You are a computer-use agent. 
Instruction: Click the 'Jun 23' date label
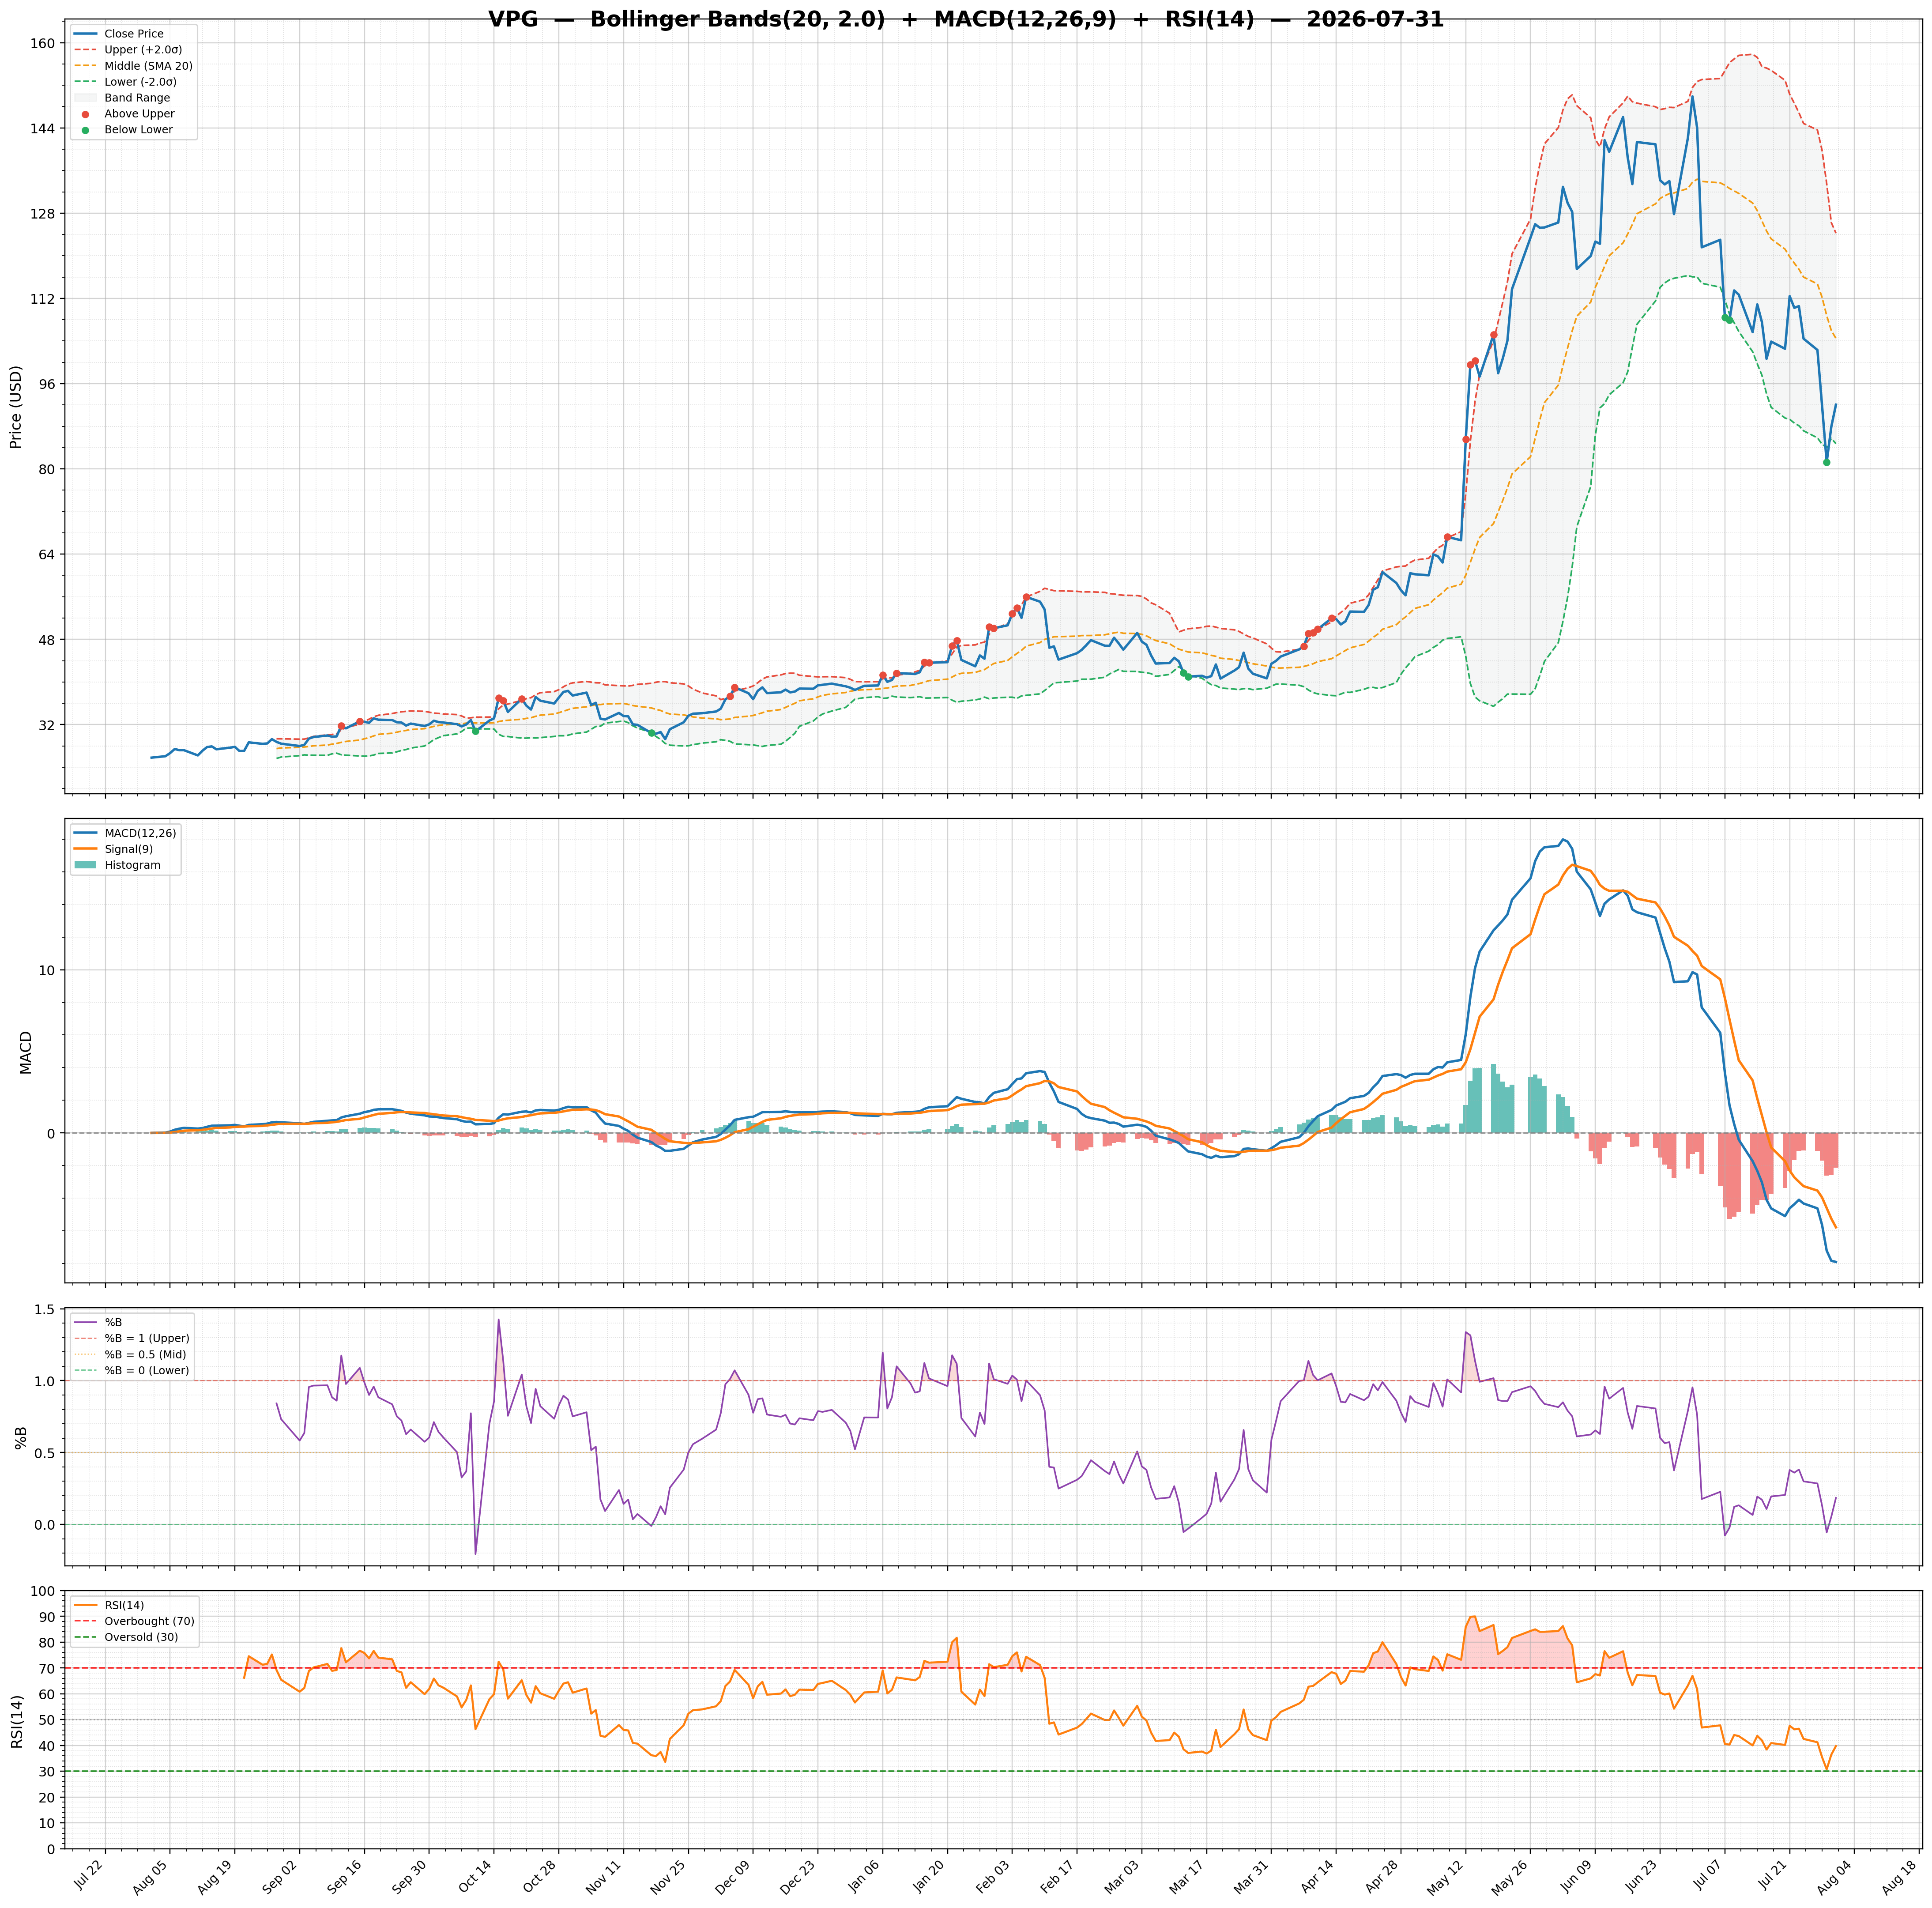tap(1644, 1873)
